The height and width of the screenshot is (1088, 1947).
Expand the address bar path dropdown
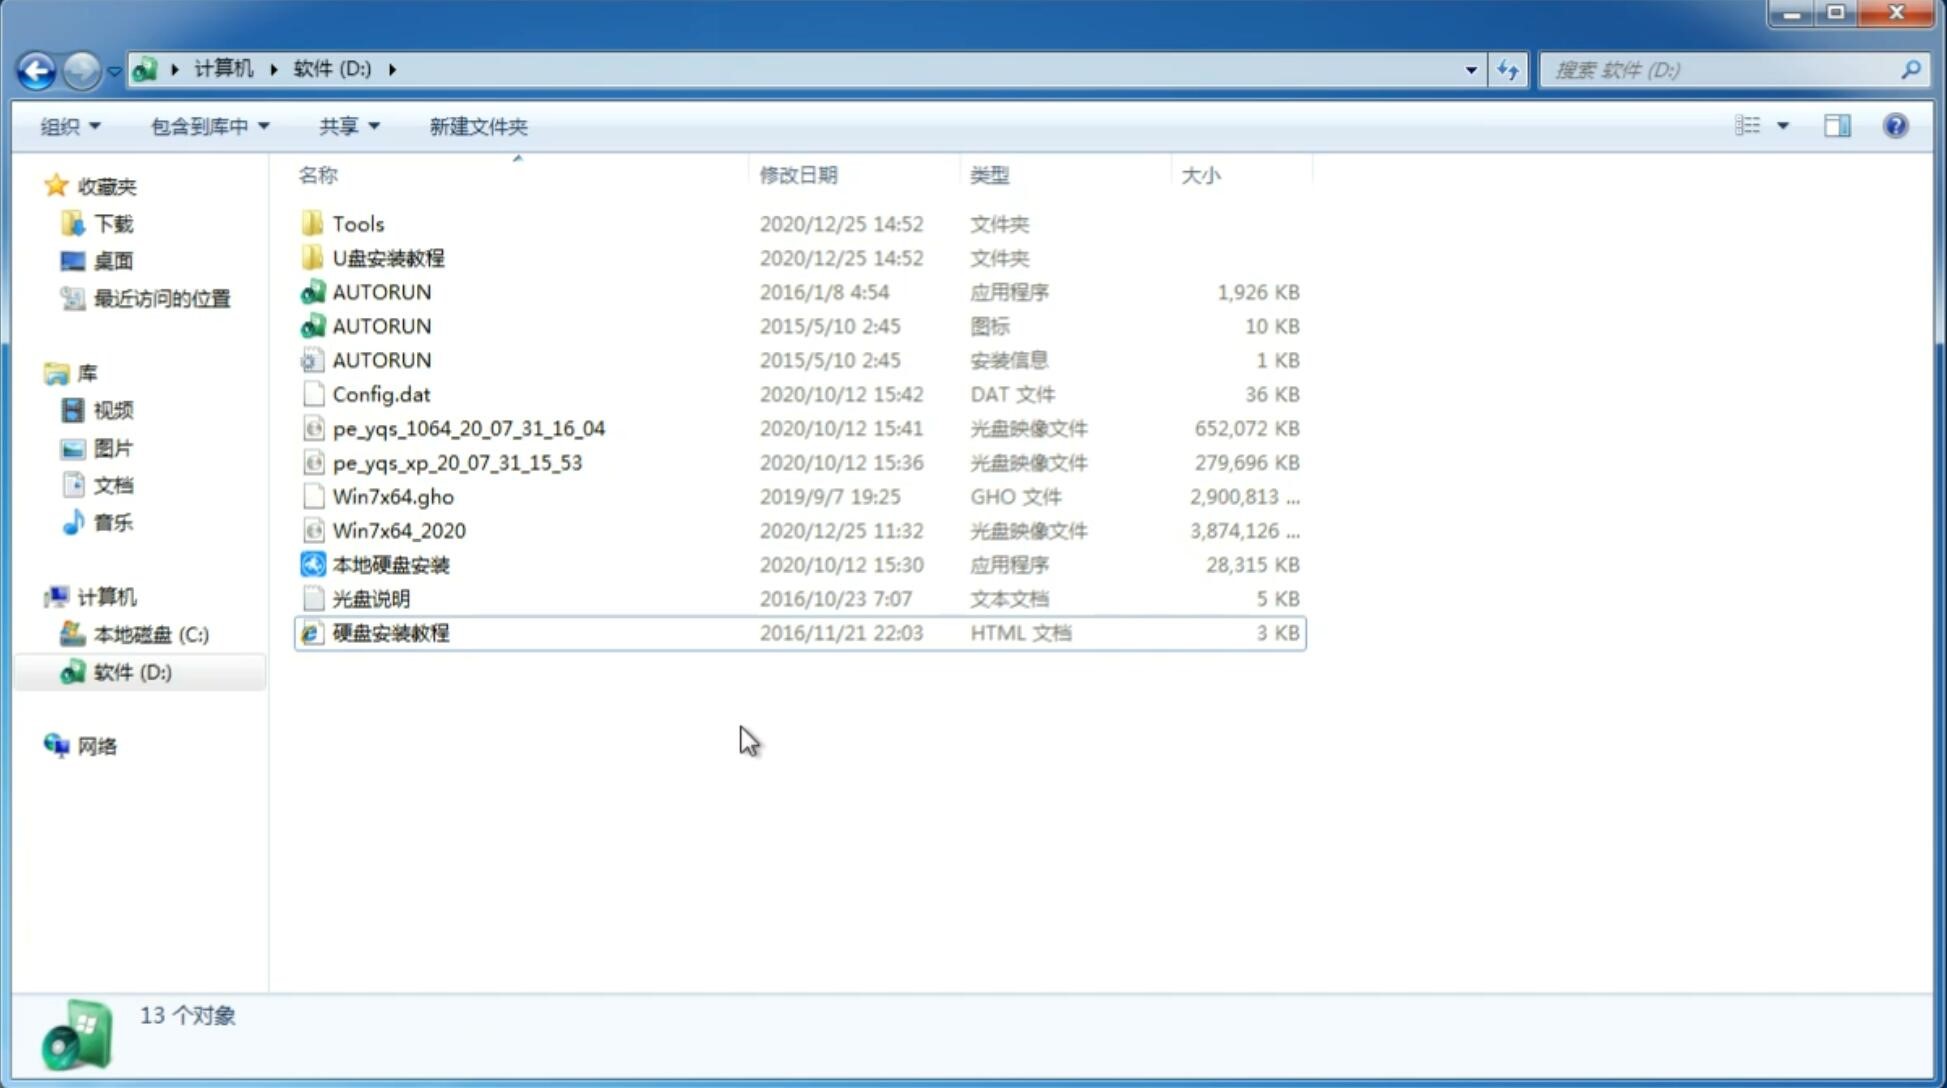pyautogui.click(x=1471, y=68)
